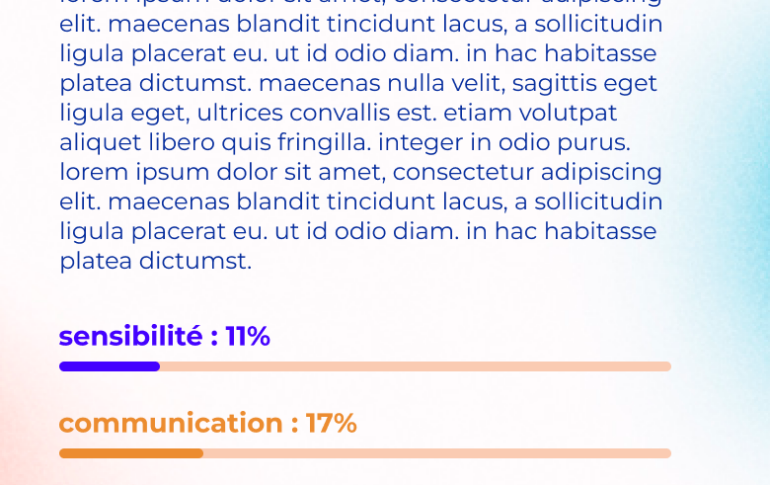Click the word "ultrices" in the paragraph

coord(240,113)
